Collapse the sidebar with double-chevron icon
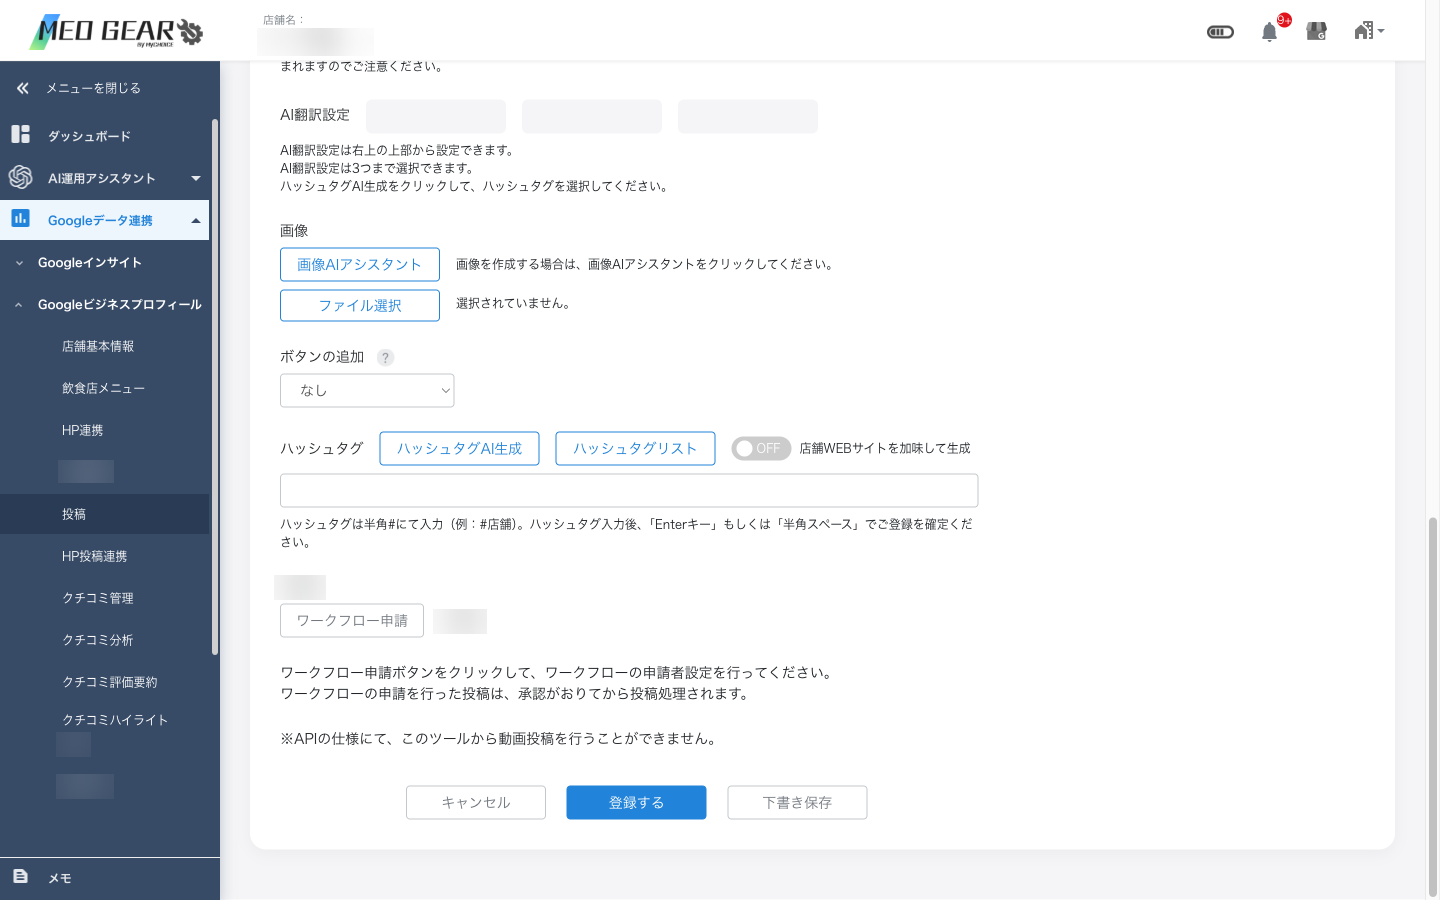Viewport: 1440px width, 900px height. (x=22, y=88)
